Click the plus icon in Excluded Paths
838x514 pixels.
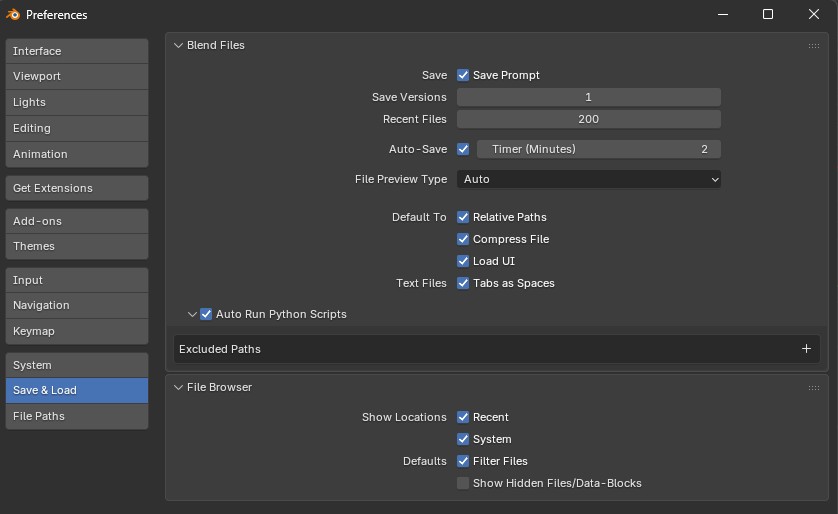point(806,349)
